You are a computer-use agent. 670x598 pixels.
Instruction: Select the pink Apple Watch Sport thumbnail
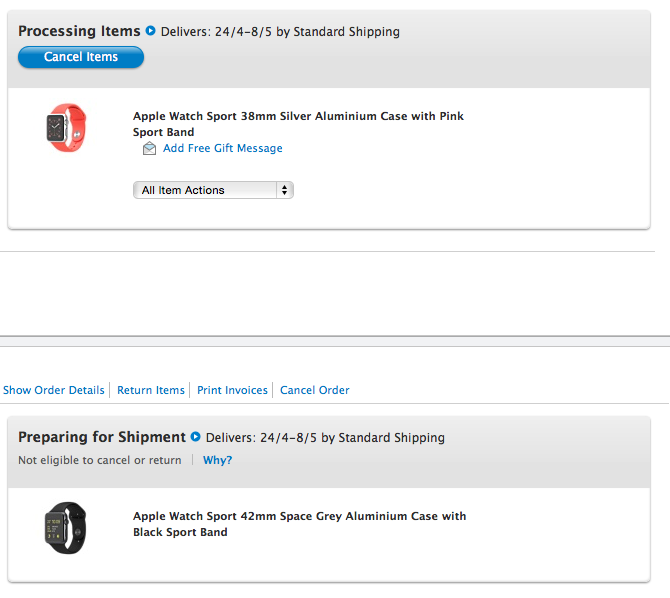pos(66,127)
